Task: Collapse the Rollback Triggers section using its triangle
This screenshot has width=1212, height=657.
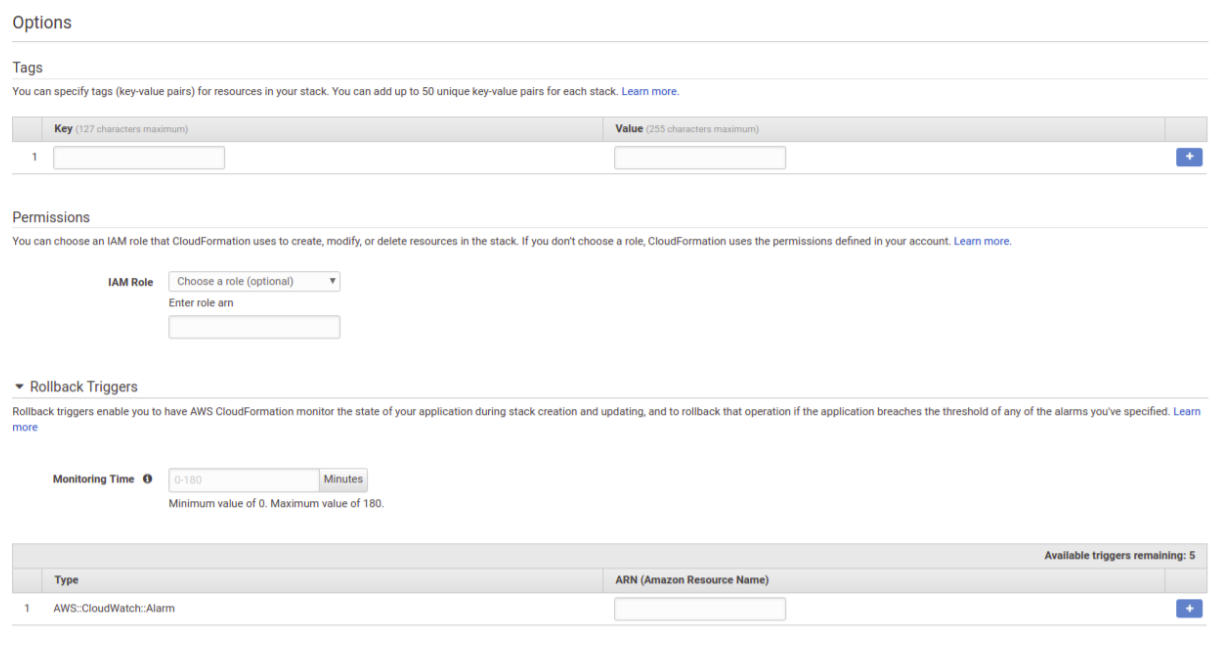Action: point(19,387)
